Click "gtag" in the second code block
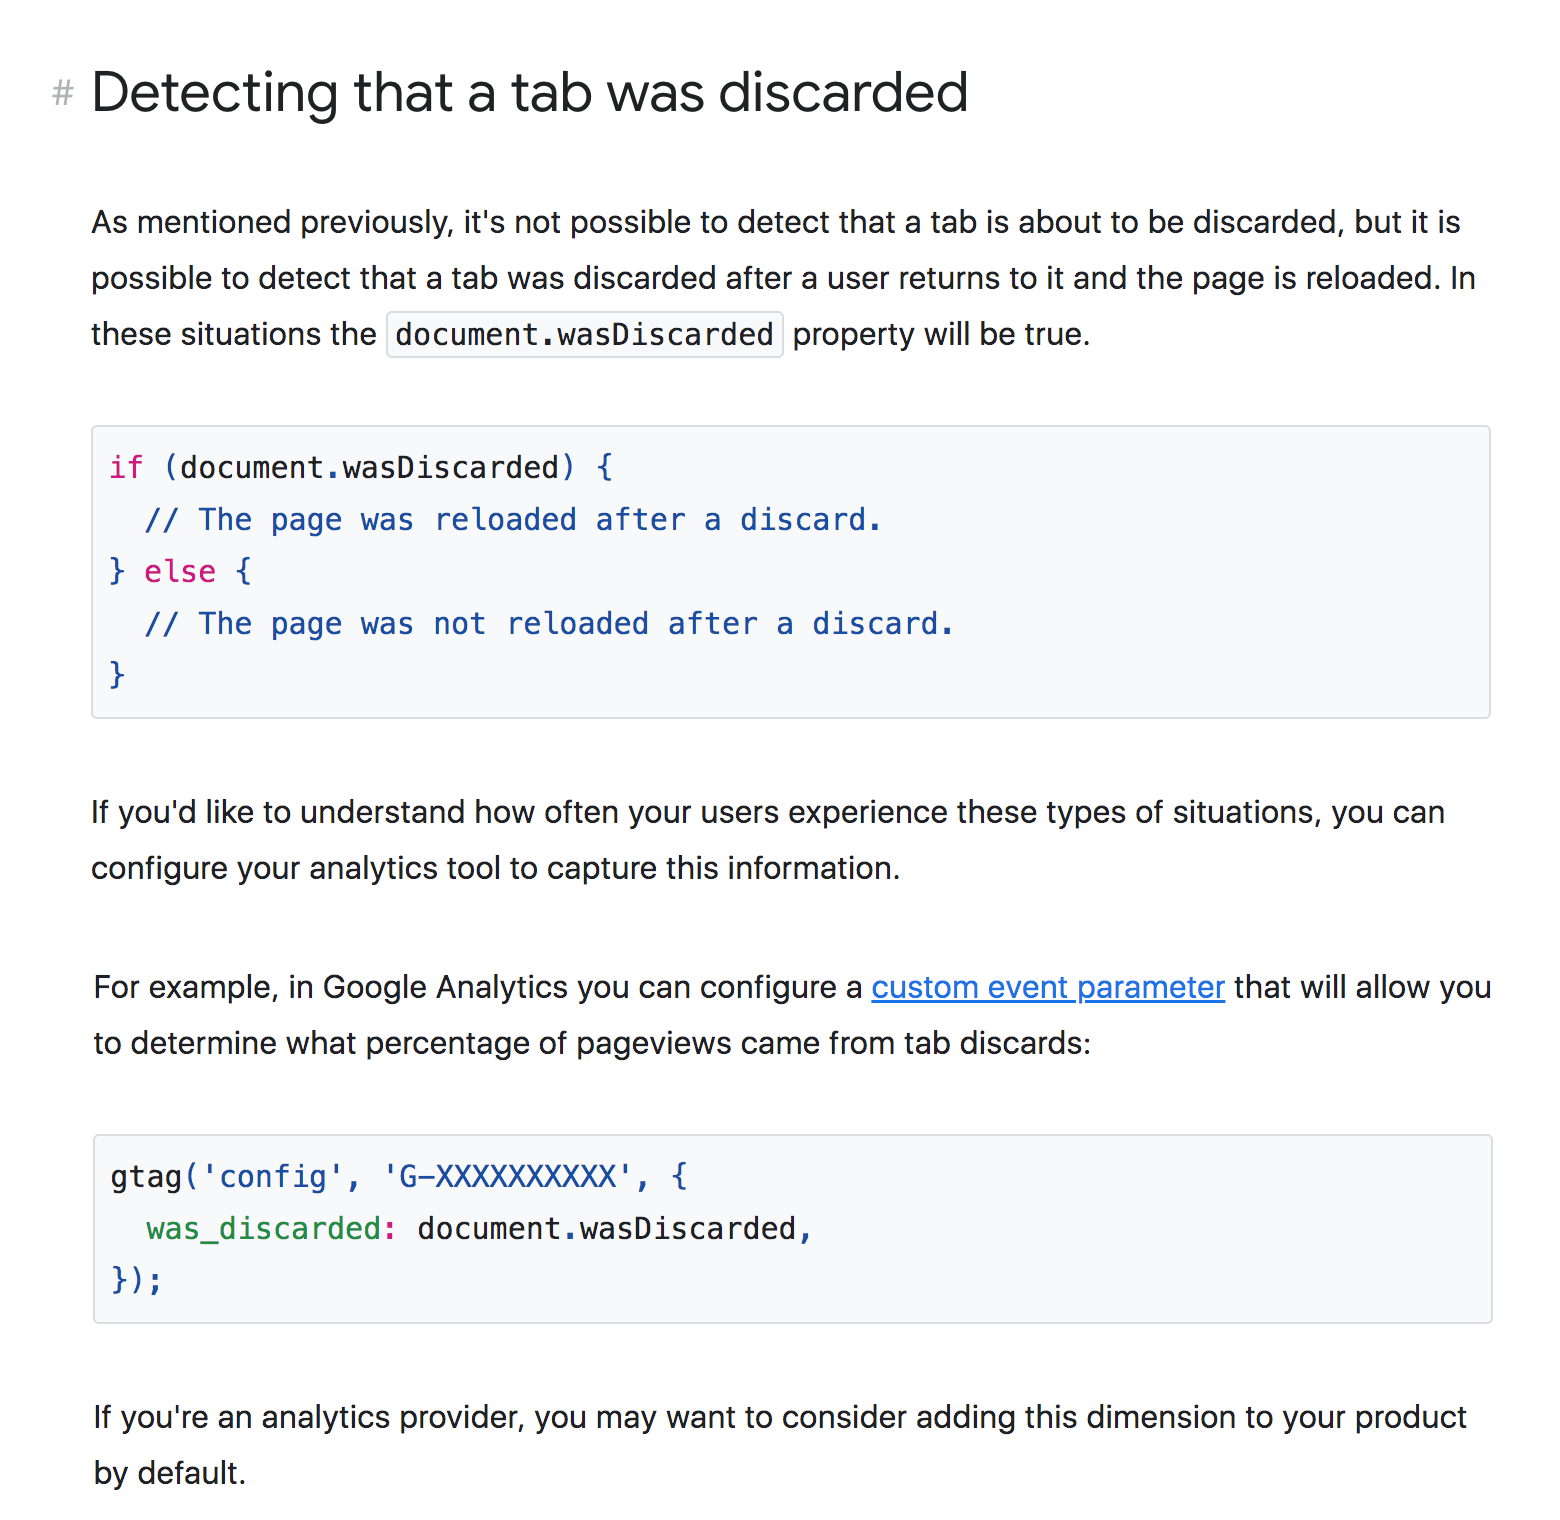1560x1520 pixels. pyautogui.click(x=146, y=1176)
